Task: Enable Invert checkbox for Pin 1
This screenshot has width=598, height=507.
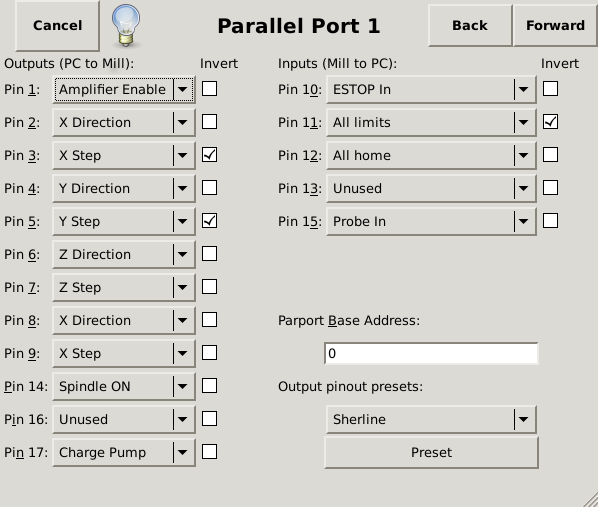Action: point(209,89)
